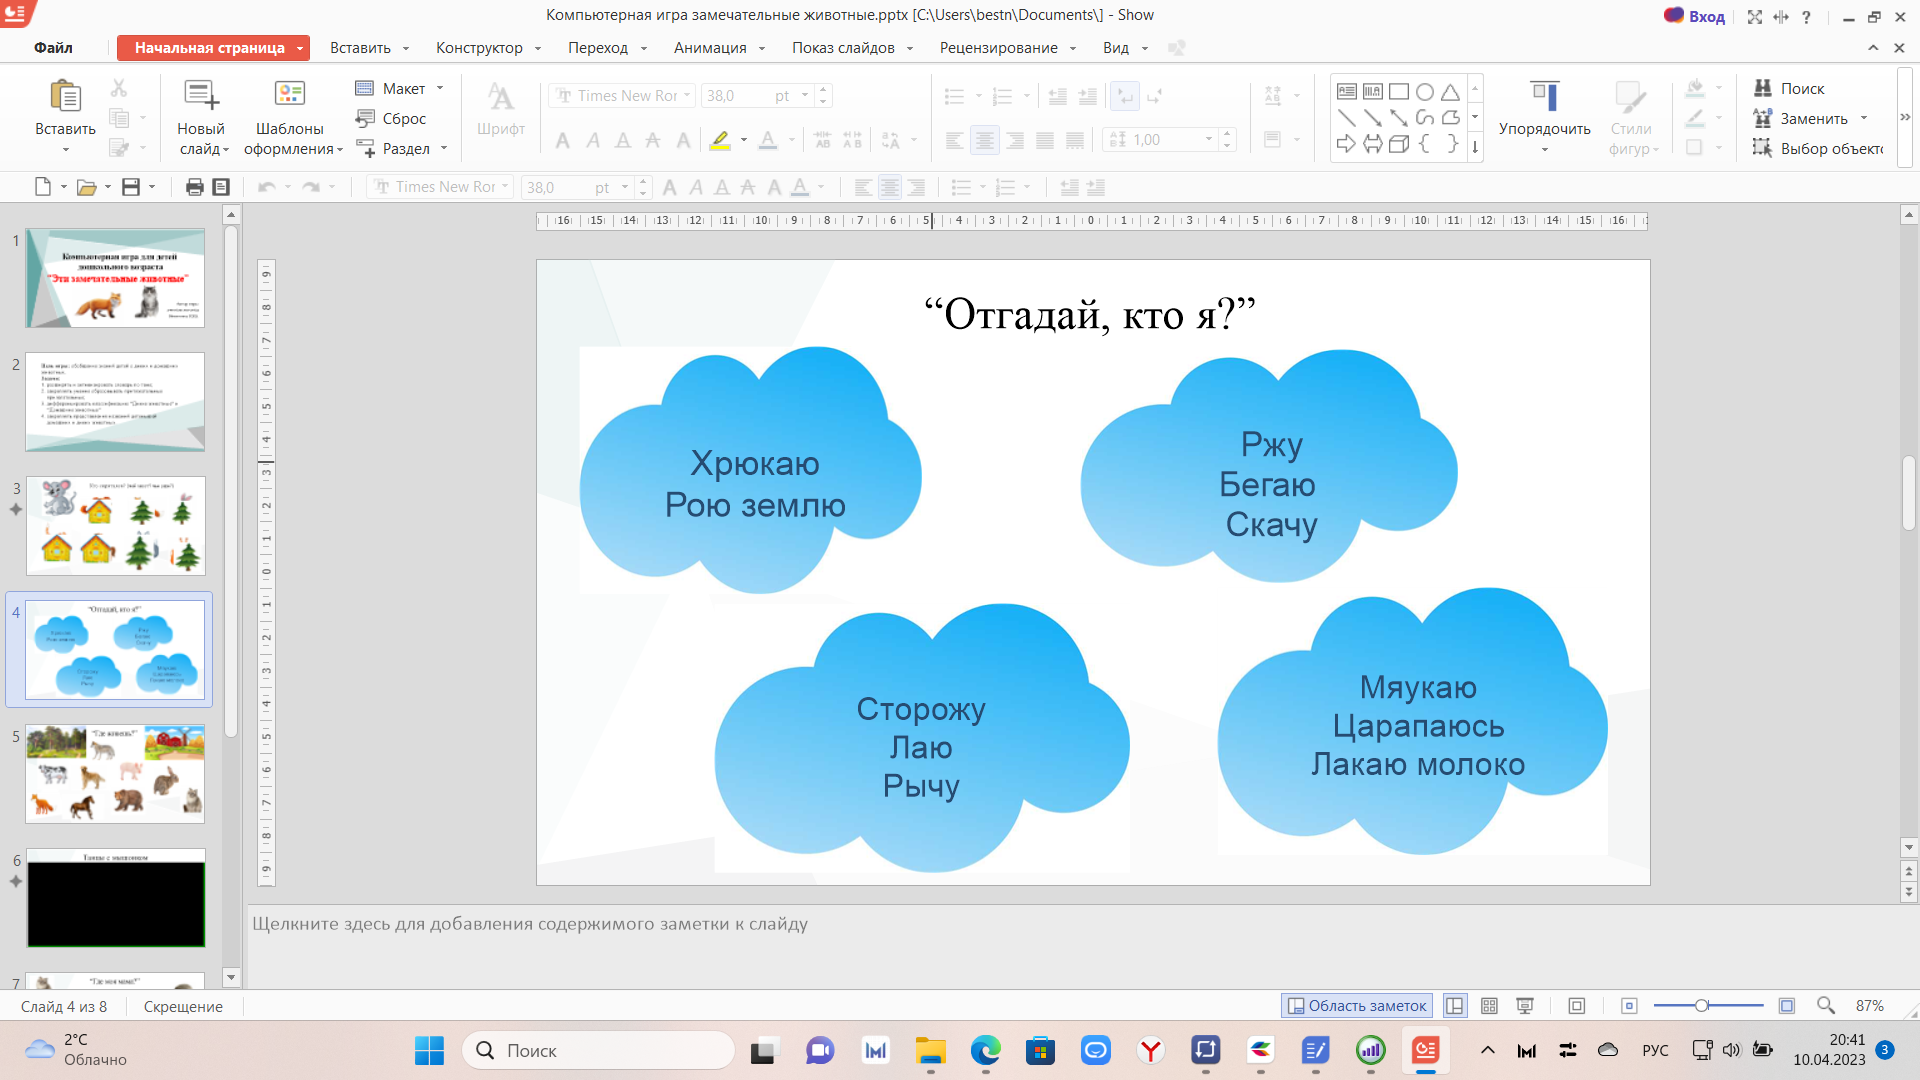This screenshot has width=1920, height=1080.
Task: Click the Упорядочить arrange icon
Action: point(1544,96)
